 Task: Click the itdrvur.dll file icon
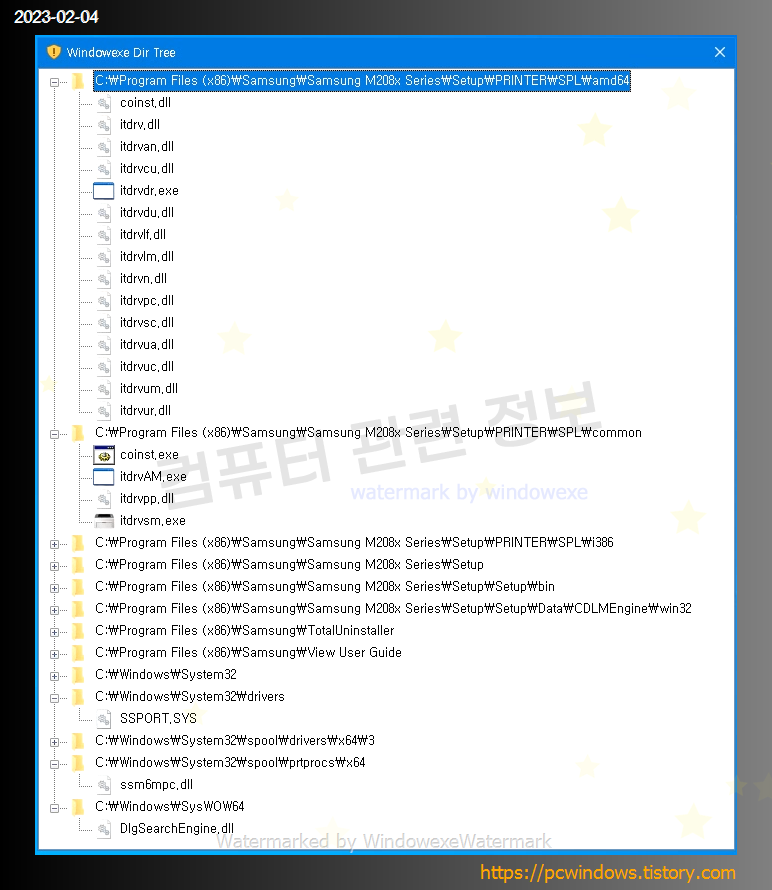(103, 411)
